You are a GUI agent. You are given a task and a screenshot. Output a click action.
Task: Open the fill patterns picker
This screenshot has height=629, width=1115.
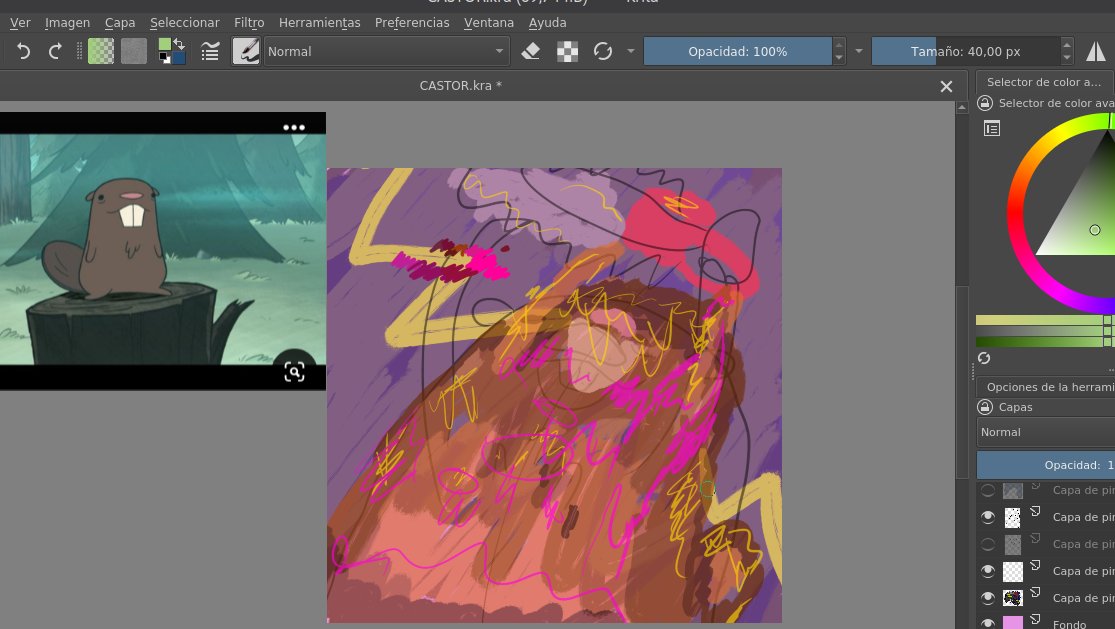[x=134, y=51]
